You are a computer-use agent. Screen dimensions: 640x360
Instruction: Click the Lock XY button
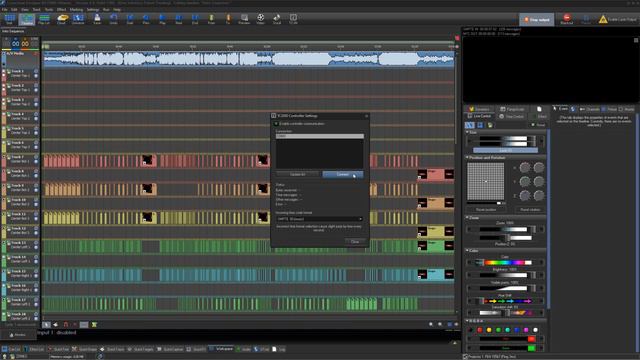click(x=505, y=151)
